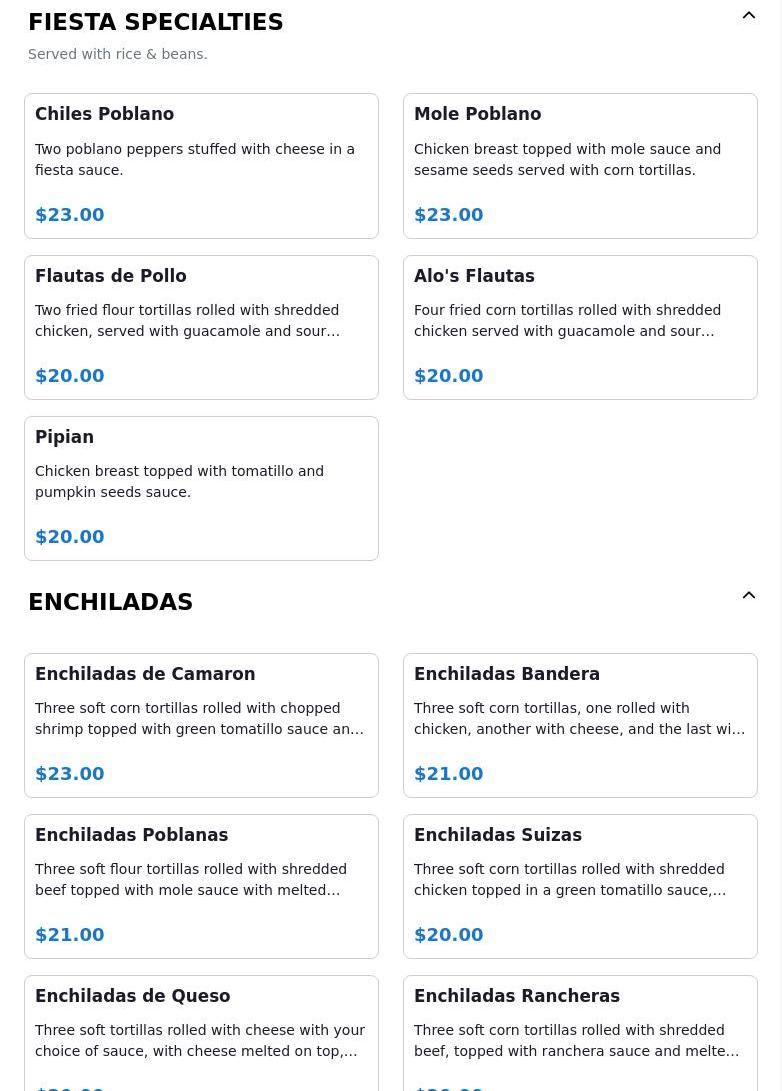Image resolution: width=782 pixels, height=1091 pixels.
Task: Click the FIESTA SPECIALTIES heading
Action: (x=156, y=22)
